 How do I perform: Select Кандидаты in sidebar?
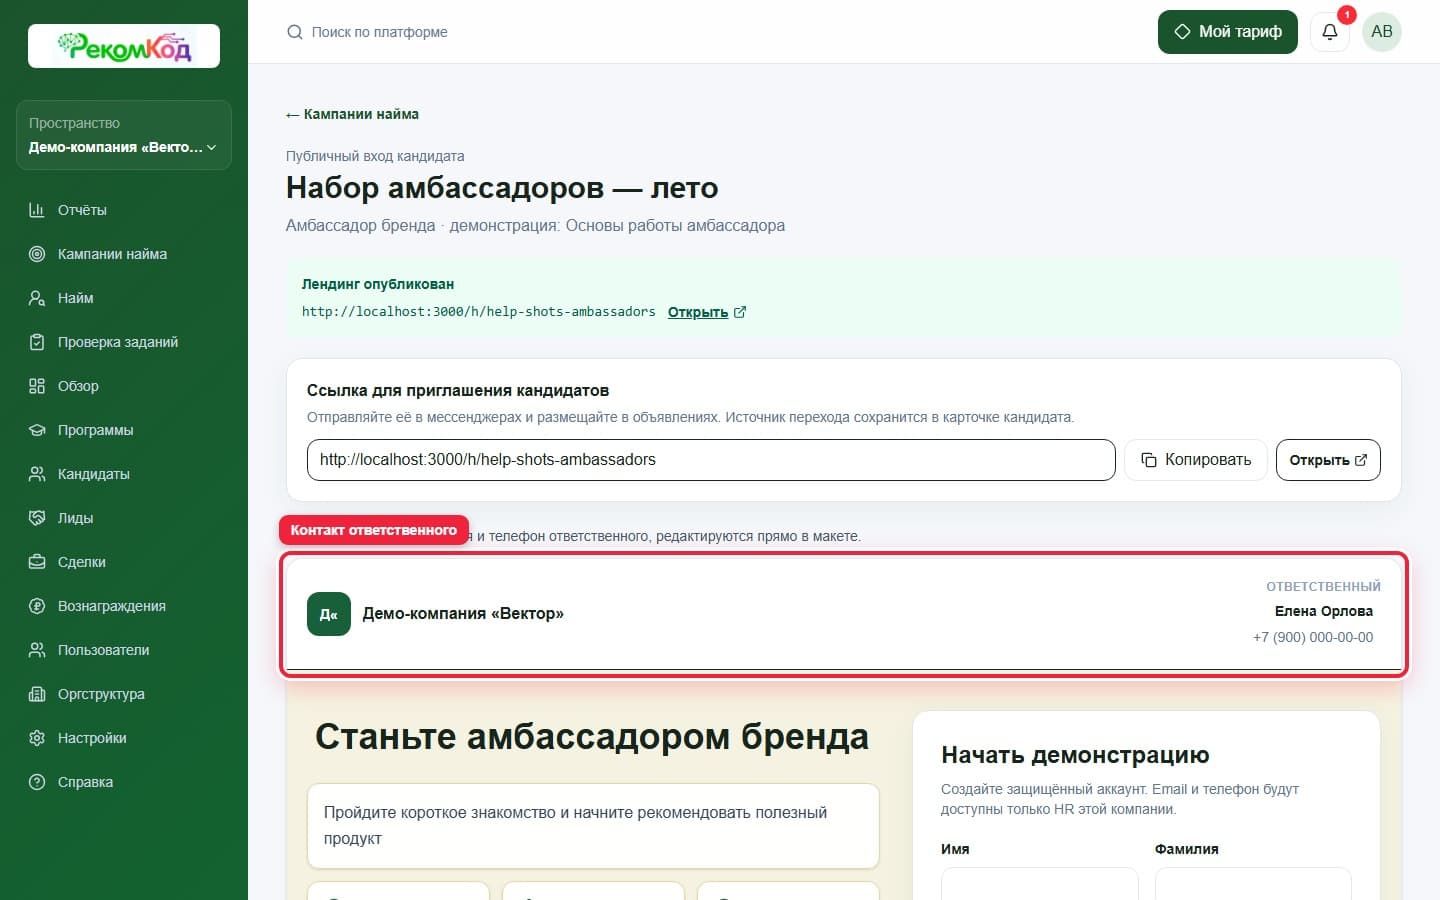pos(124,474)
